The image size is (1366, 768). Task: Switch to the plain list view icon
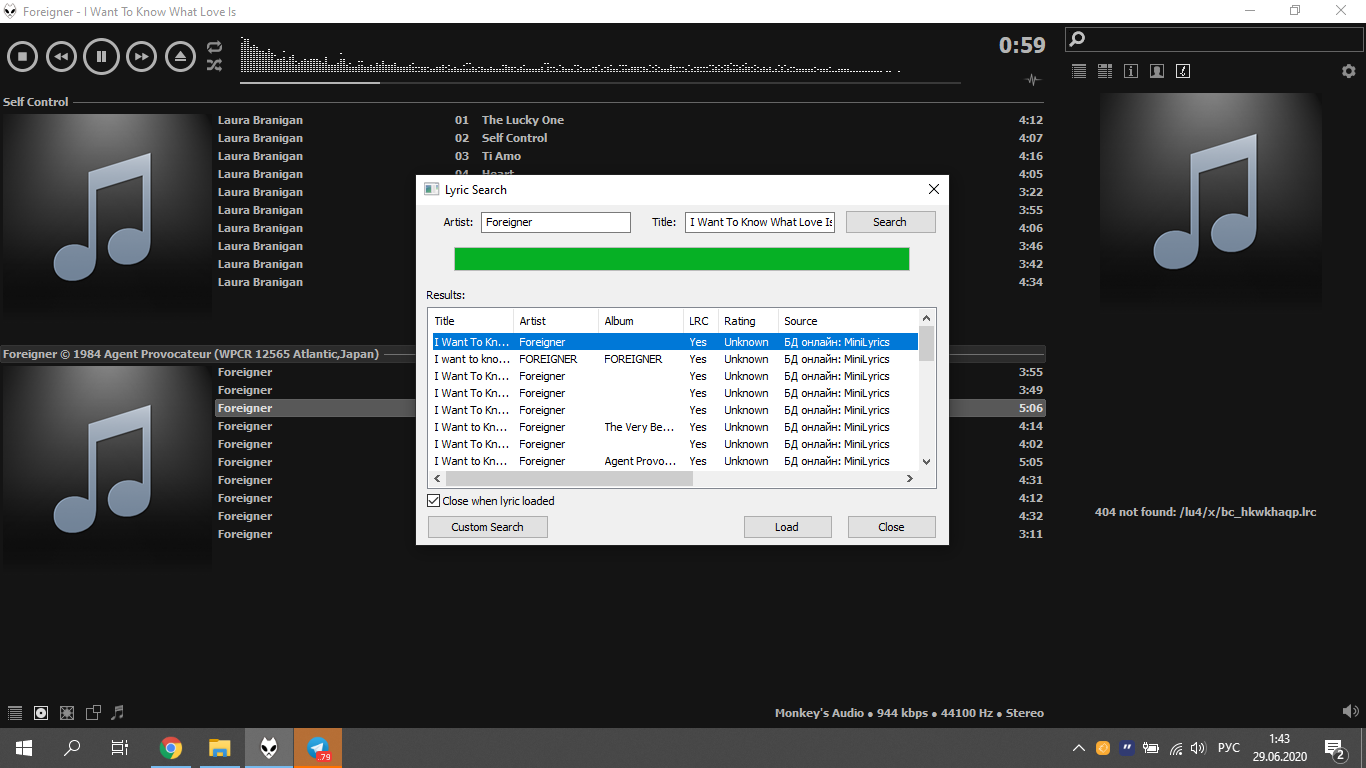click(1079, 71)
